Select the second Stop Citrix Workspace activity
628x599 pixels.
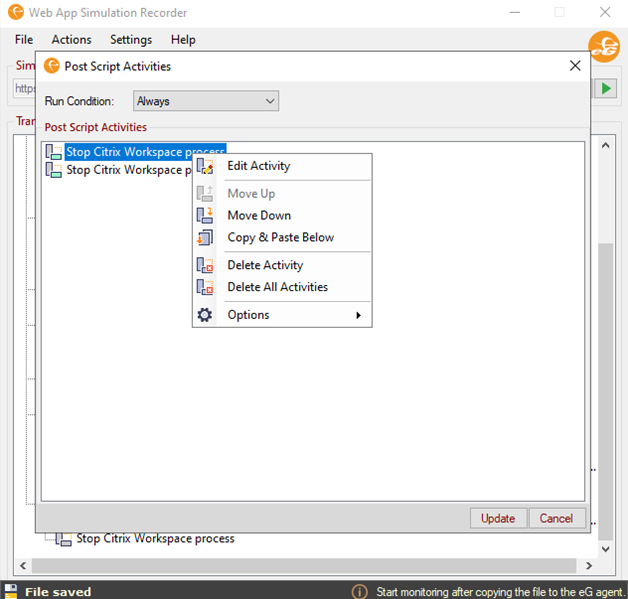click(129, 170)
